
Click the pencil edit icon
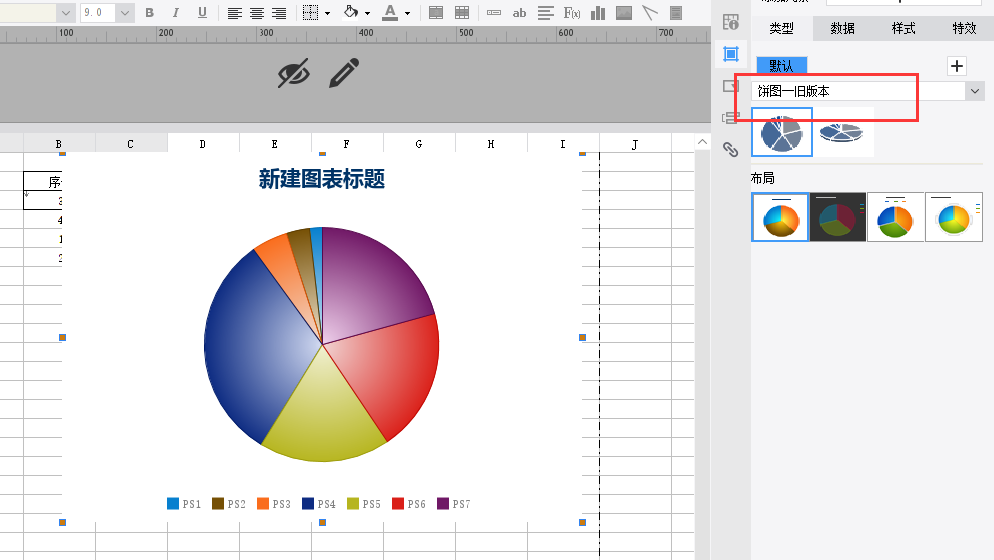(344, 73)
